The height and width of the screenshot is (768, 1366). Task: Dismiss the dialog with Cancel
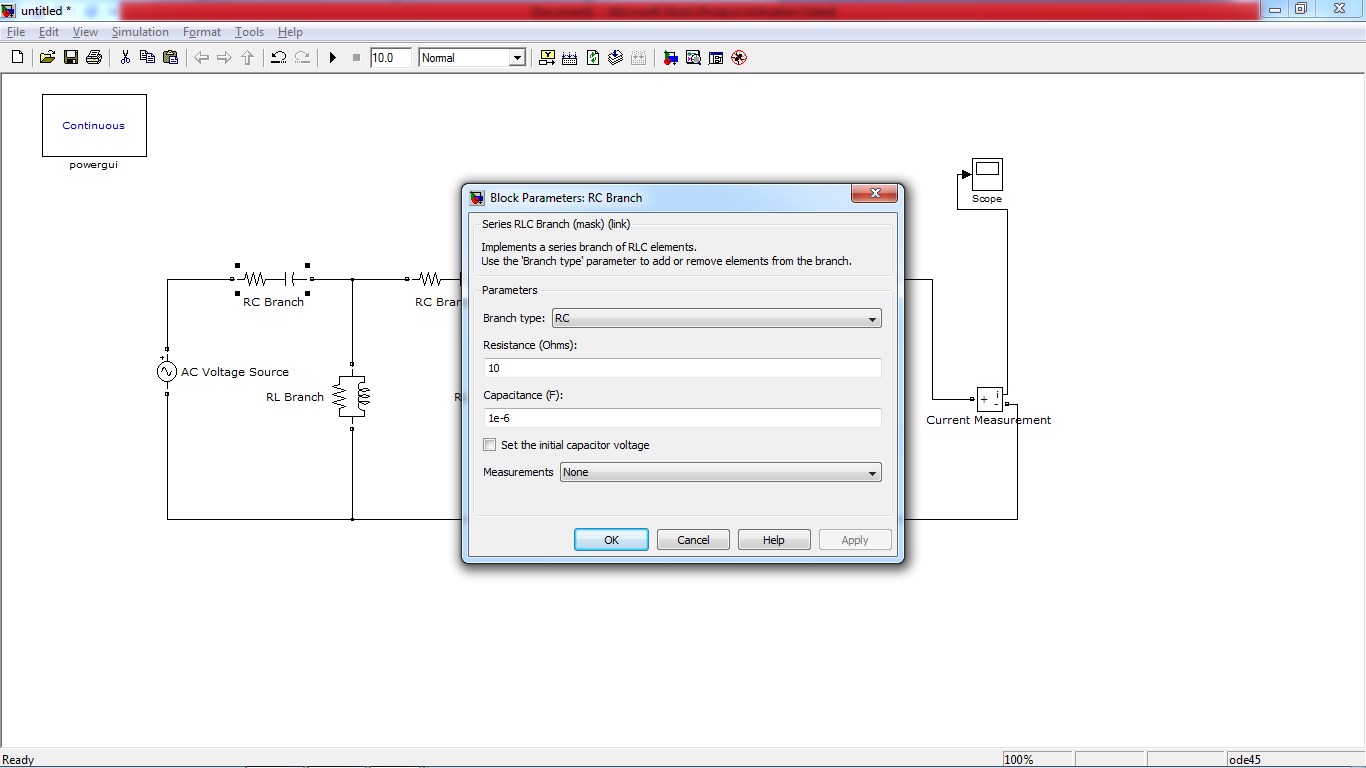pos(692,539)
